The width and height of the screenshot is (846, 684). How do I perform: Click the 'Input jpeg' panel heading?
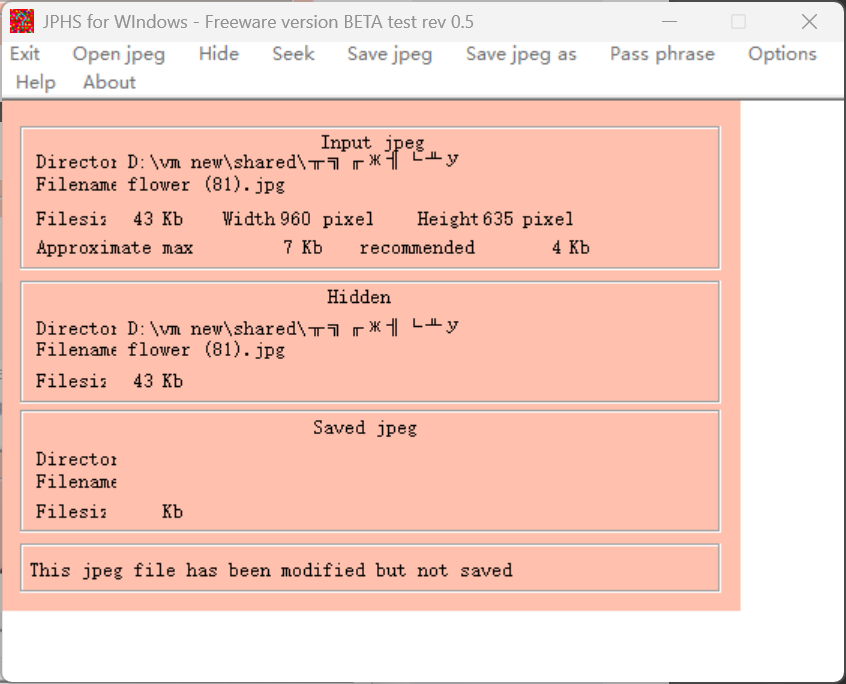coord(372,143)
